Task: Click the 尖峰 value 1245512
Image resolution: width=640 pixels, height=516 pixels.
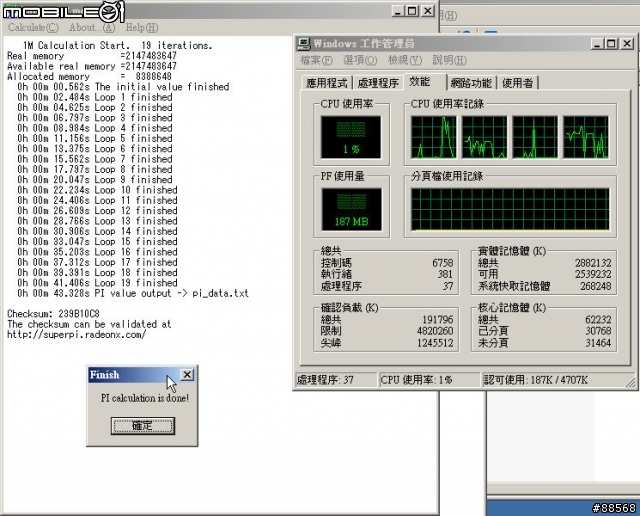Action: (x=435, y=343)
